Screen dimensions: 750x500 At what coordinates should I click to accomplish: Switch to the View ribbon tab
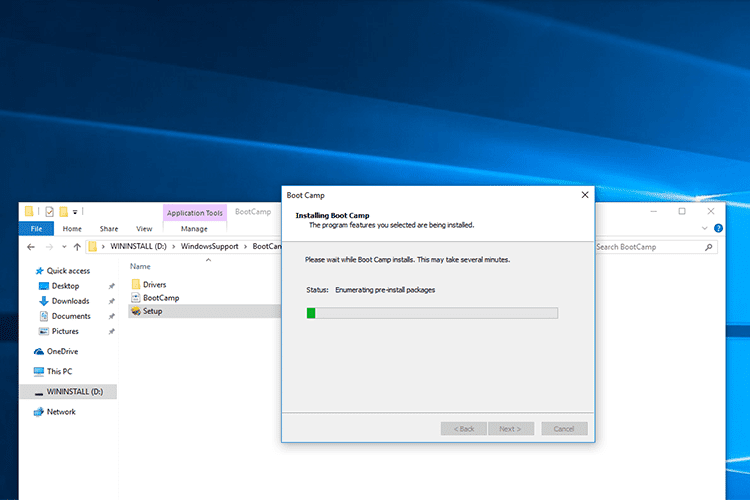(144, 229)
